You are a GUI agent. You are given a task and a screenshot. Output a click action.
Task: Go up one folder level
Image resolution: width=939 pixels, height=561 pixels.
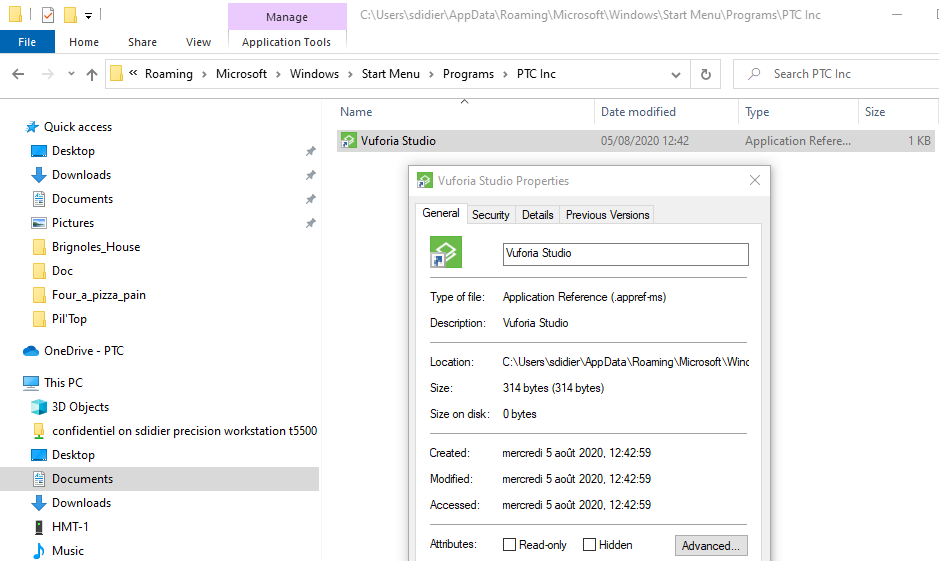pos(92,74)
